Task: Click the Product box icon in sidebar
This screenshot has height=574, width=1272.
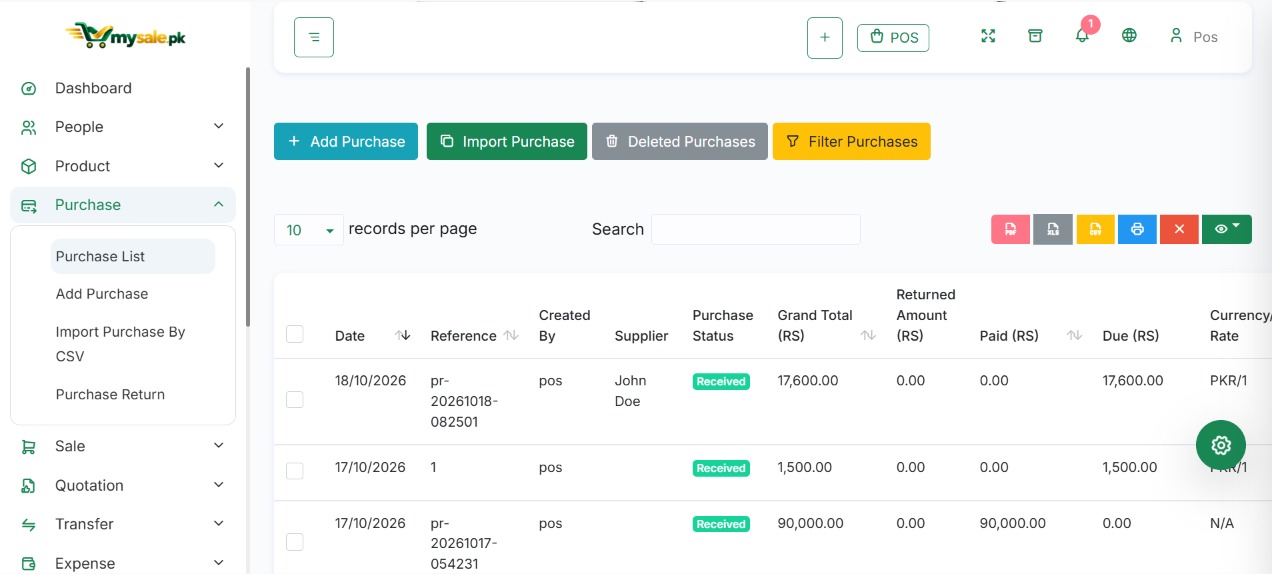Action: pyautogui.click(x=29, y=166)
